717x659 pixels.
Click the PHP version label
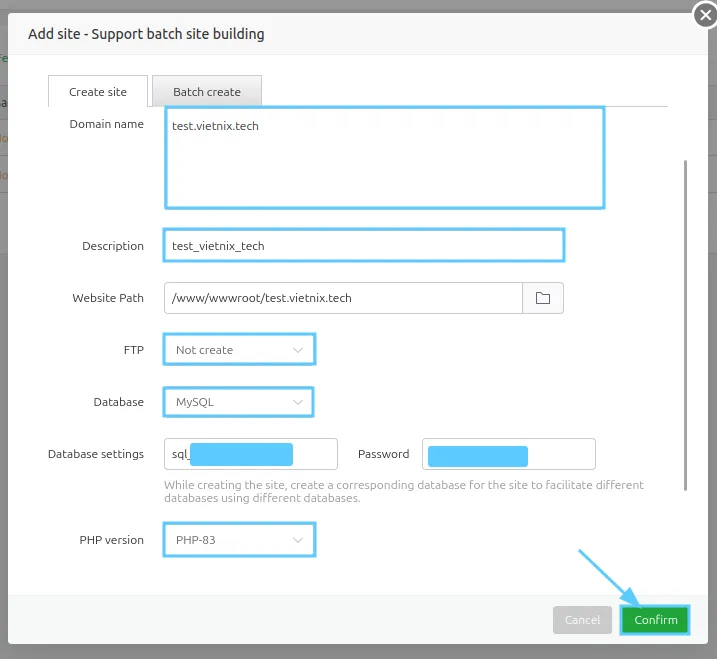point(112,540)
